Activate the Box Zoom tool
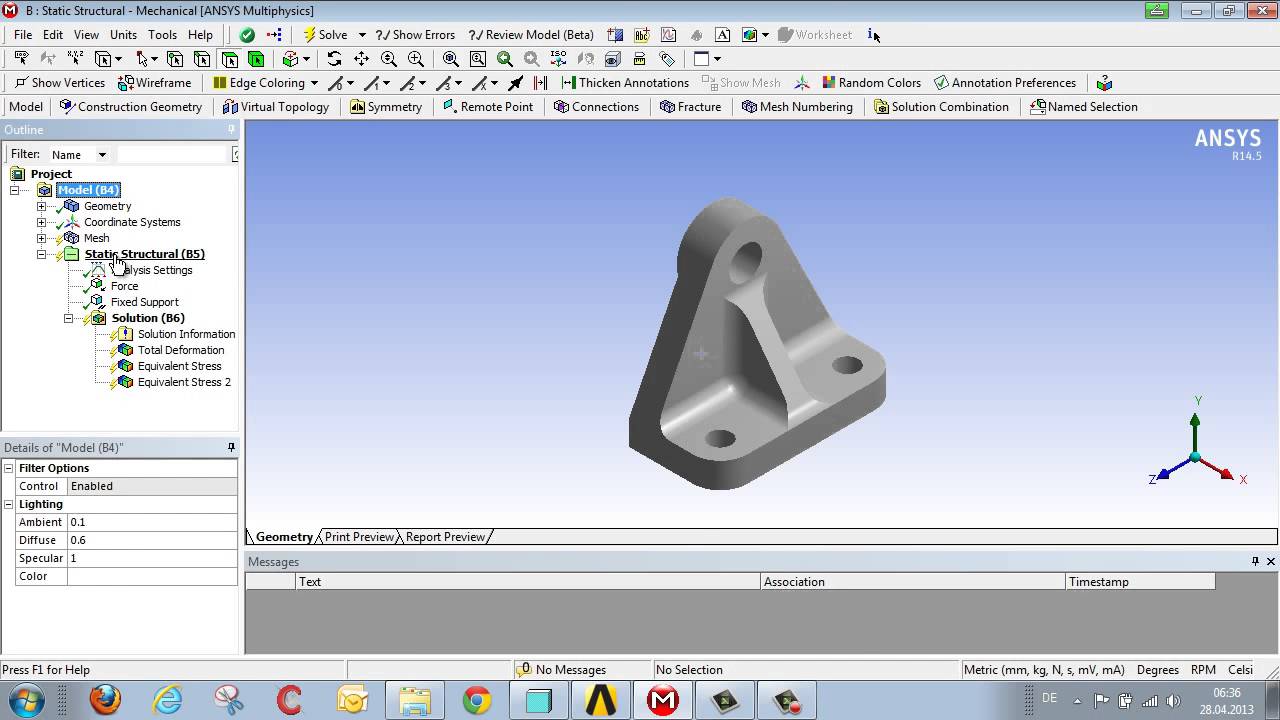The image size is (1280, 720). click(416, 59)
